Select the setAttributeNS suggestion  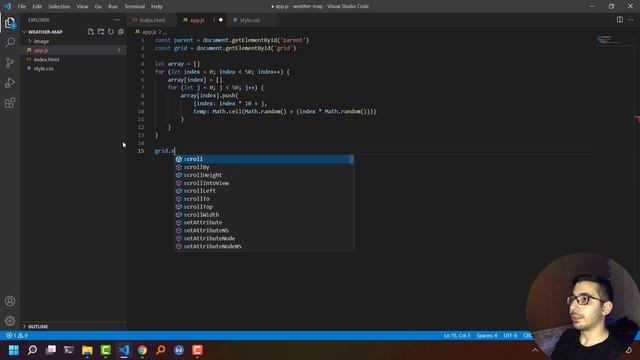coord(264,231)
